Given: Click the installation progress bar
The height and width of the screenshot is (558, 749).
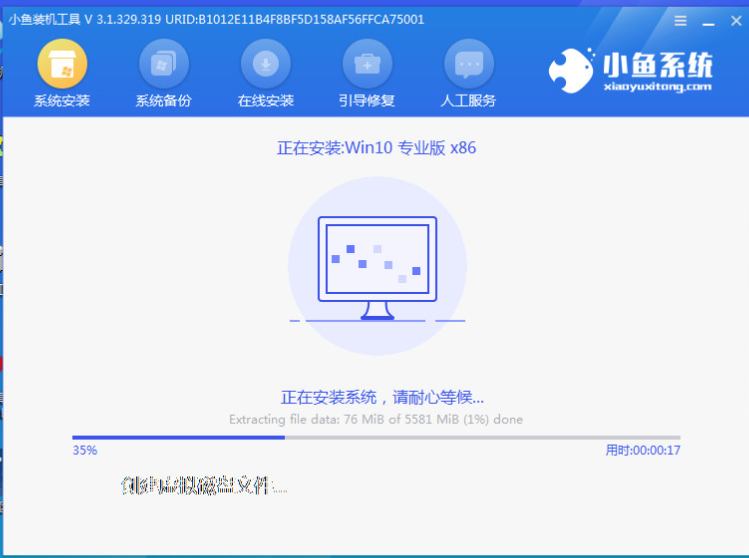Looking at the screenshot, I should pyautogui.click(x=376, y=437).
